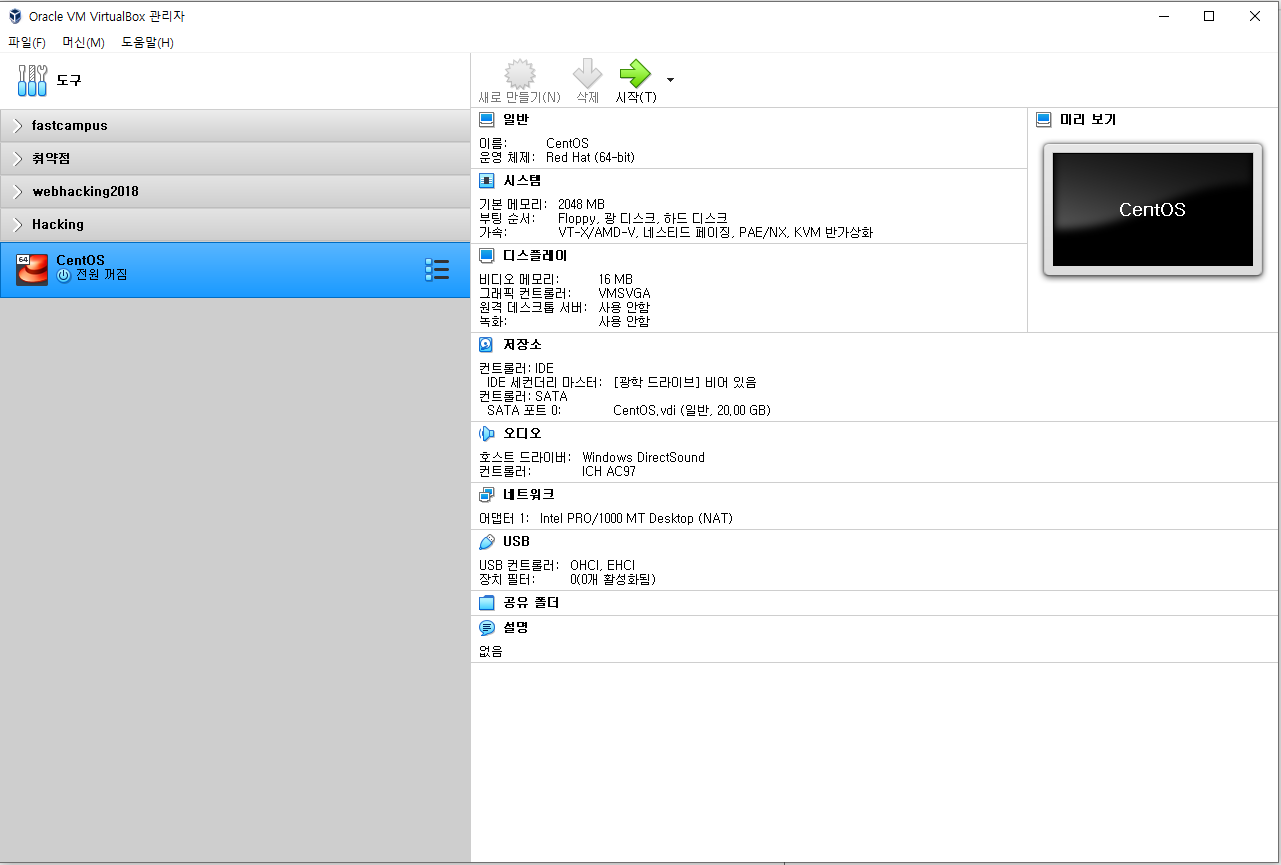1281x865 pixels.
Task: Click 'ICH AC97' audio controller value
Action: tap(609, 472)
